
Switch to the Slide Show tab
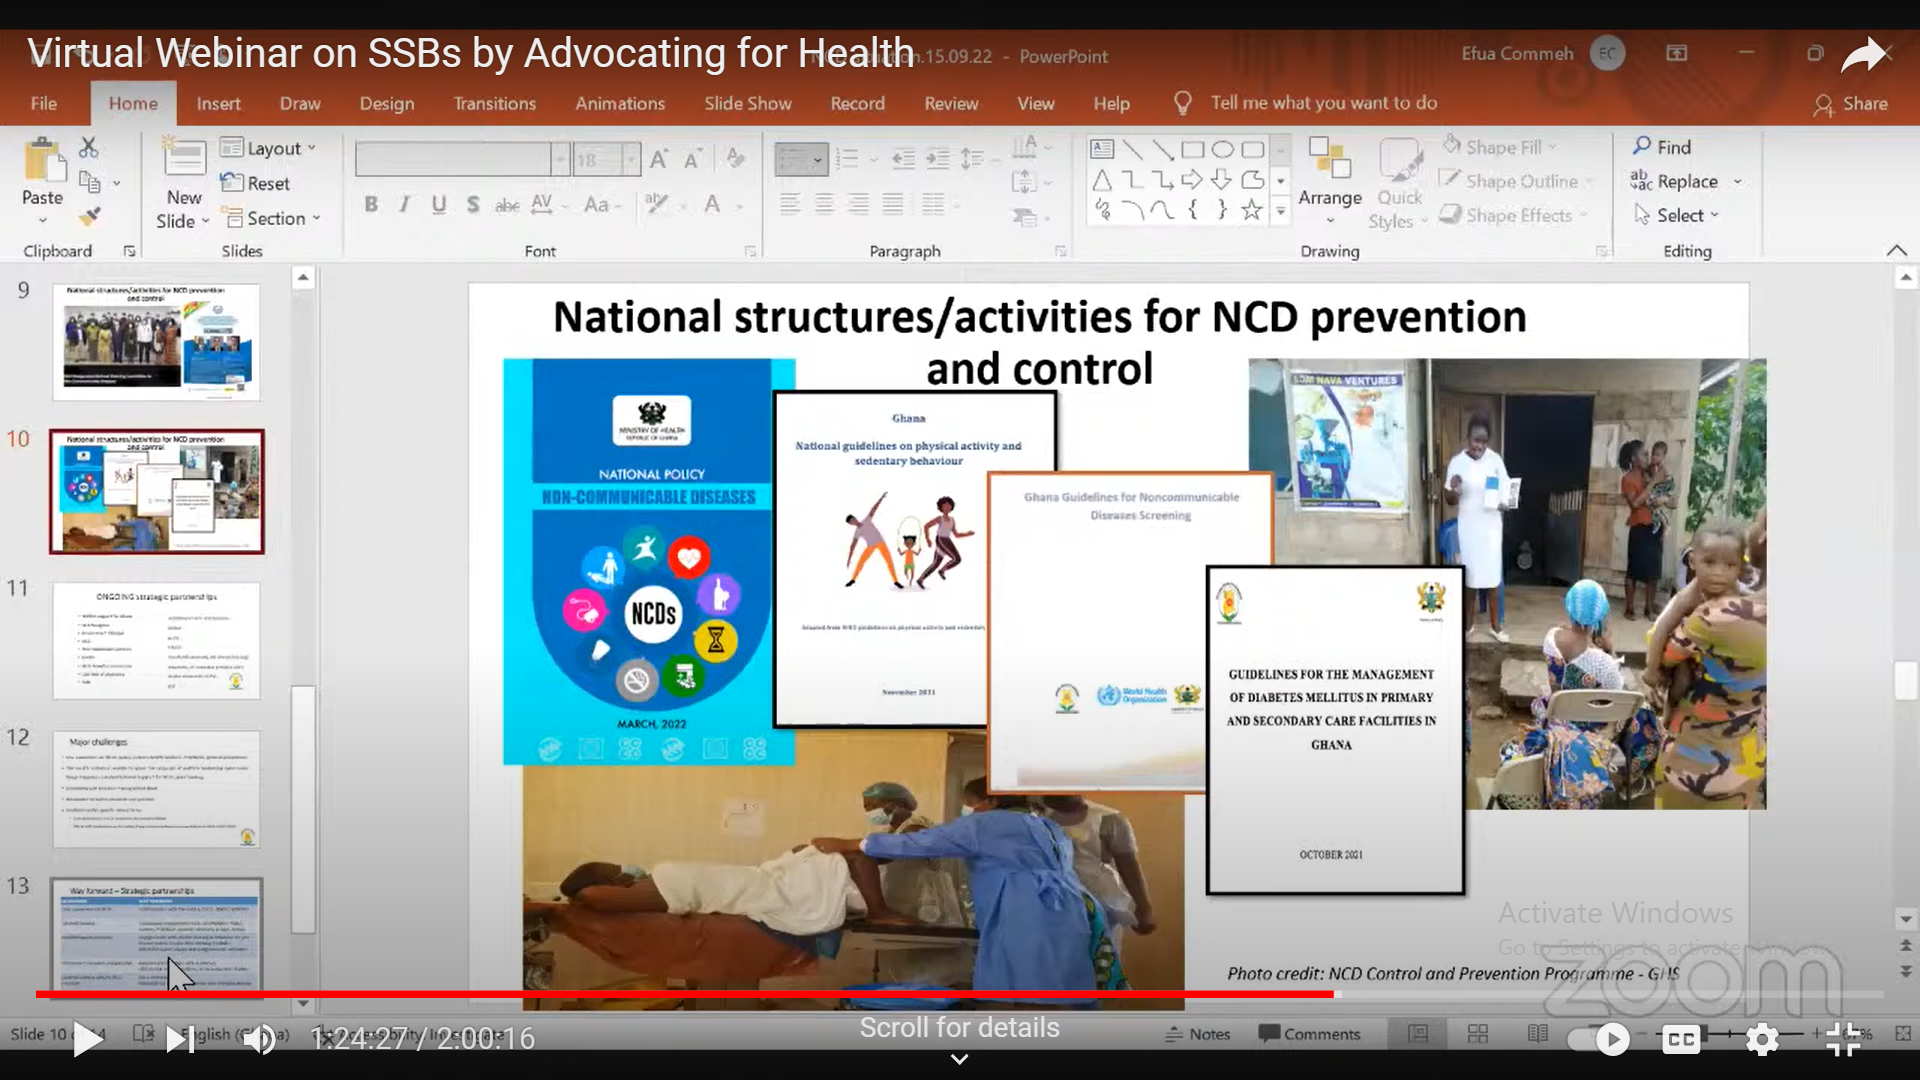point(747,103)
